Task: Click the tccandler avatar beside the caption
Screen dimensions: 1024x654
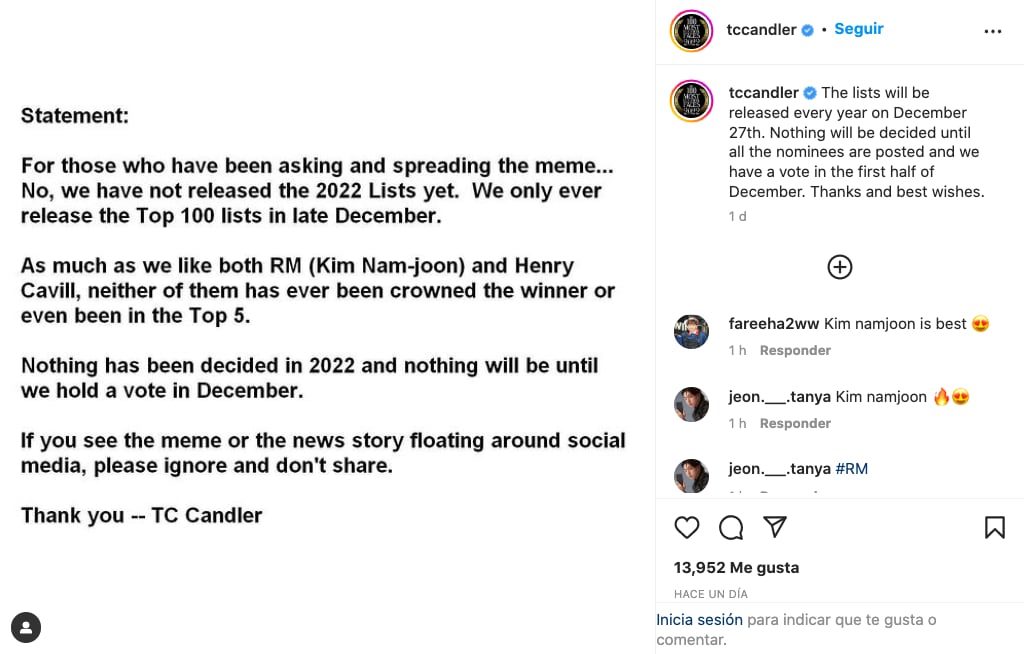Action: point(691,101)
